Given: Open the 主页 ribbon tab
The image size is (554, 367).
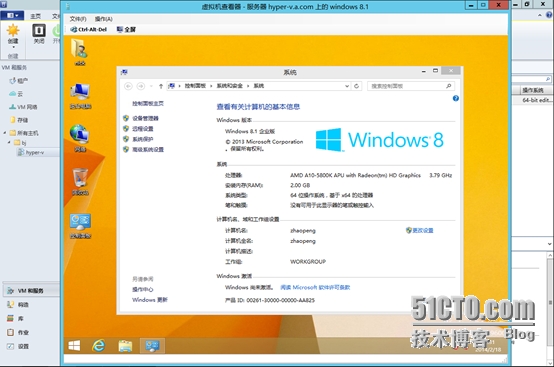Looking at the screenshot, I should (x=36, y=16).
